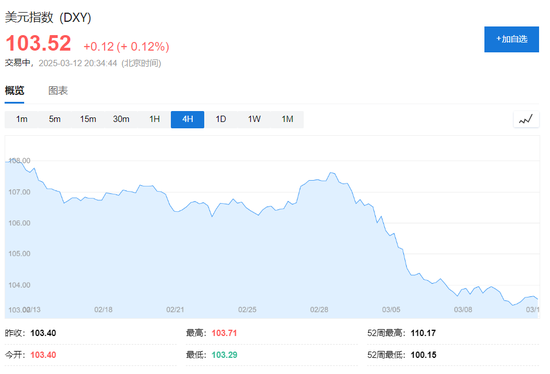
Task: Select the 概览 tab
Action: click(14, 91)
